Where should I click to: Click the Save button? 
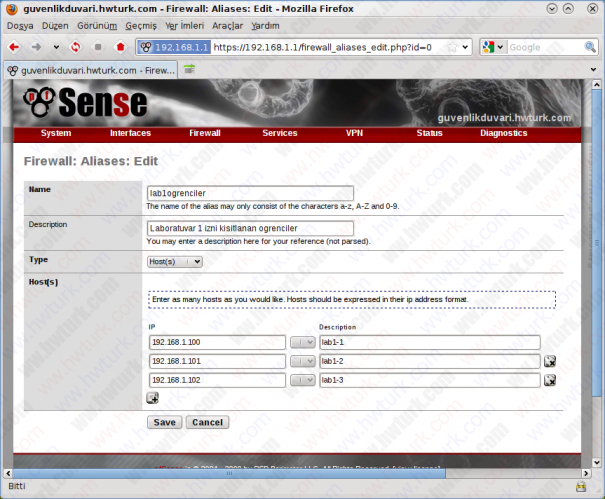click(x=164, y=422)
